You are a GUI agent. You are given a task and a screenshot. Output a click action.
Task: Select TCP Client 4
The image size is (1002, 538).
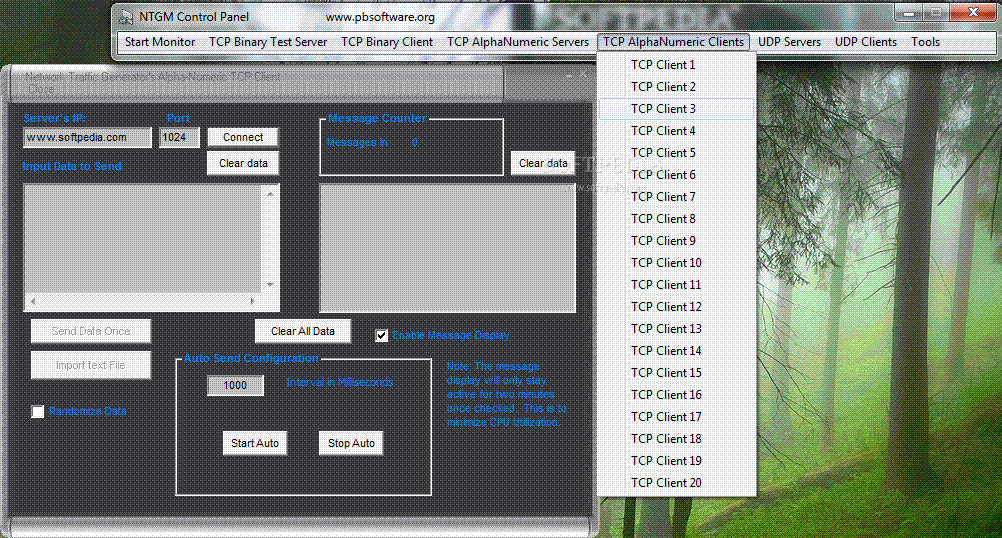click(x=677, y=131)
